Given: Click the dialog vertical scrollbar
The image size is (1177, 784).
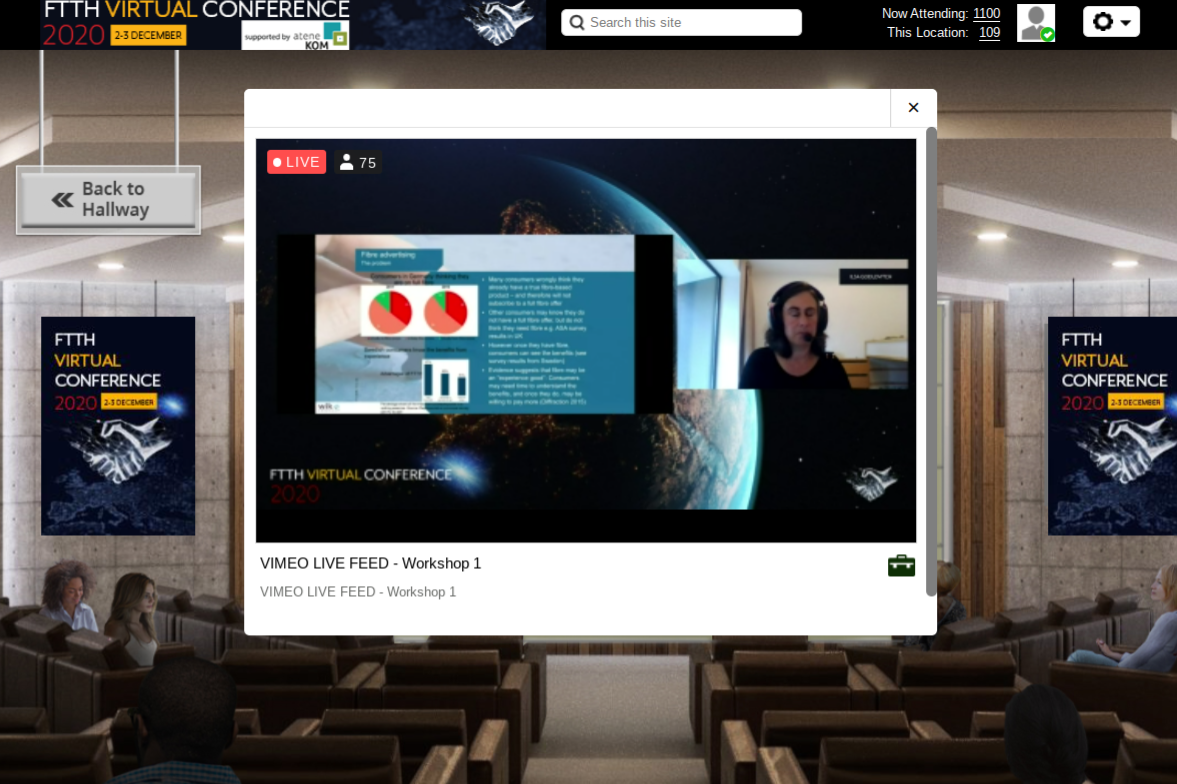Looking at the screenshot, I should (931, 361).
